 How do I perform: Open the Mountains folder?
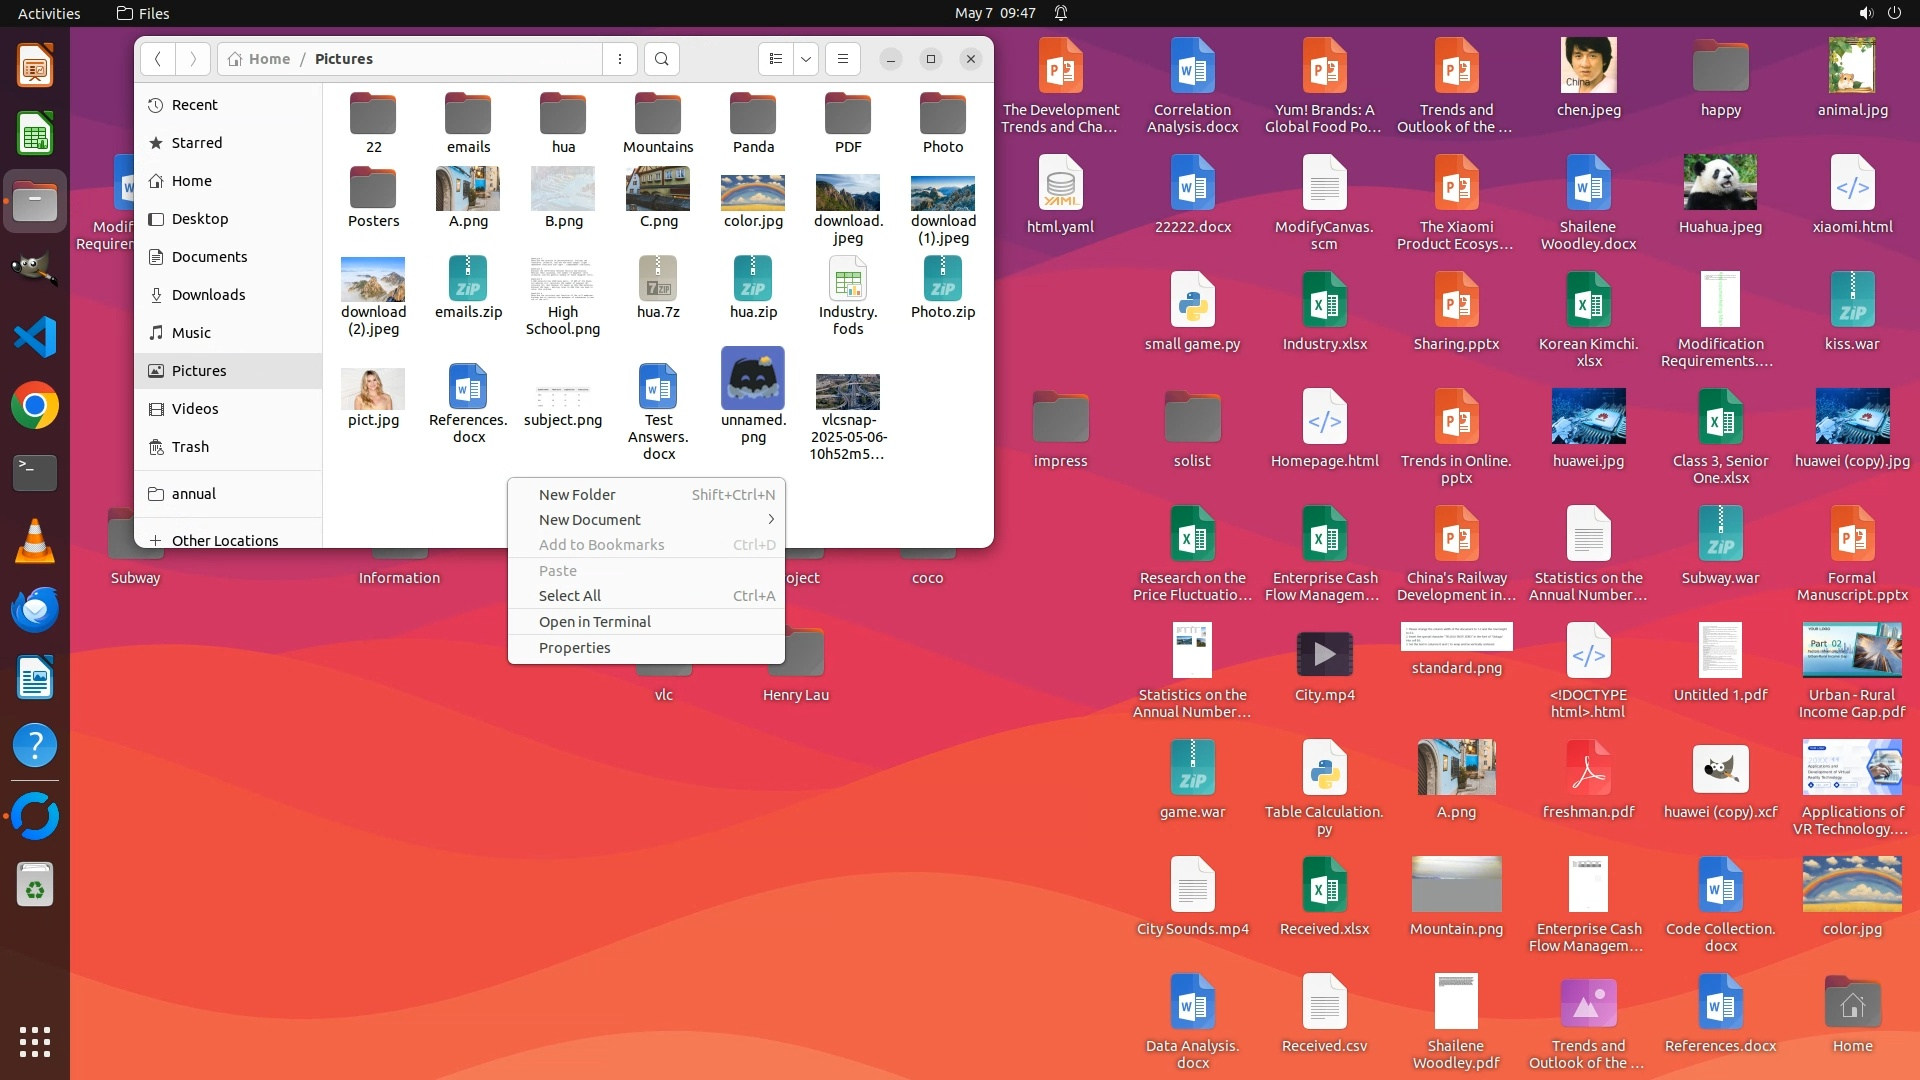click(x=658, y=115)
